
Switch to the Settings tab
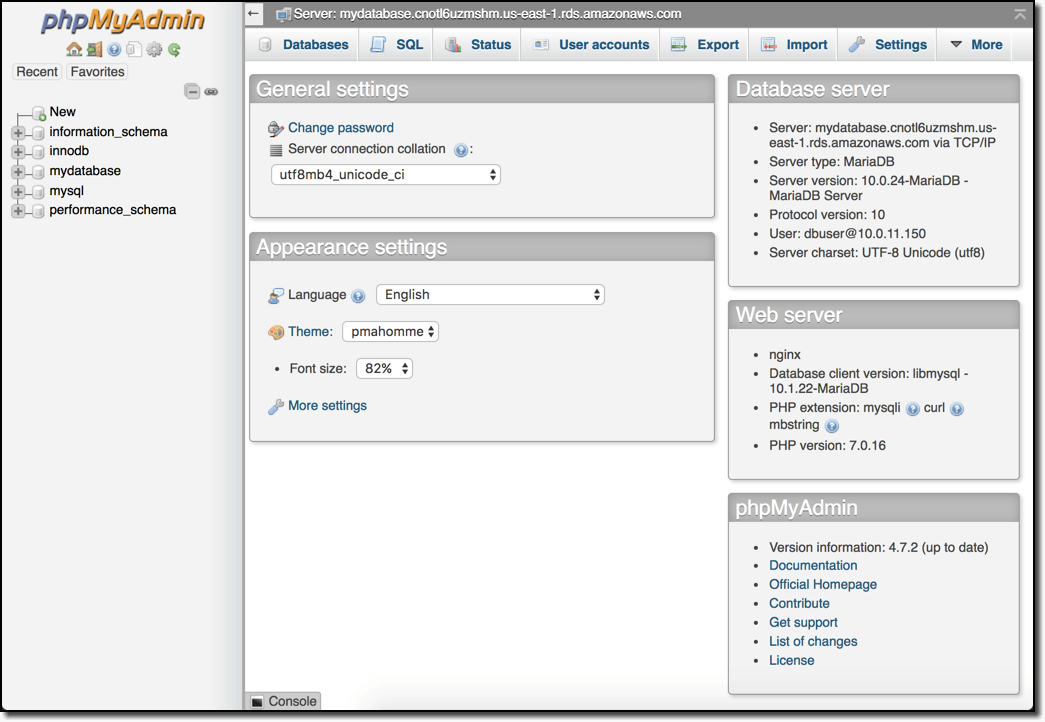tap(887, 45)
